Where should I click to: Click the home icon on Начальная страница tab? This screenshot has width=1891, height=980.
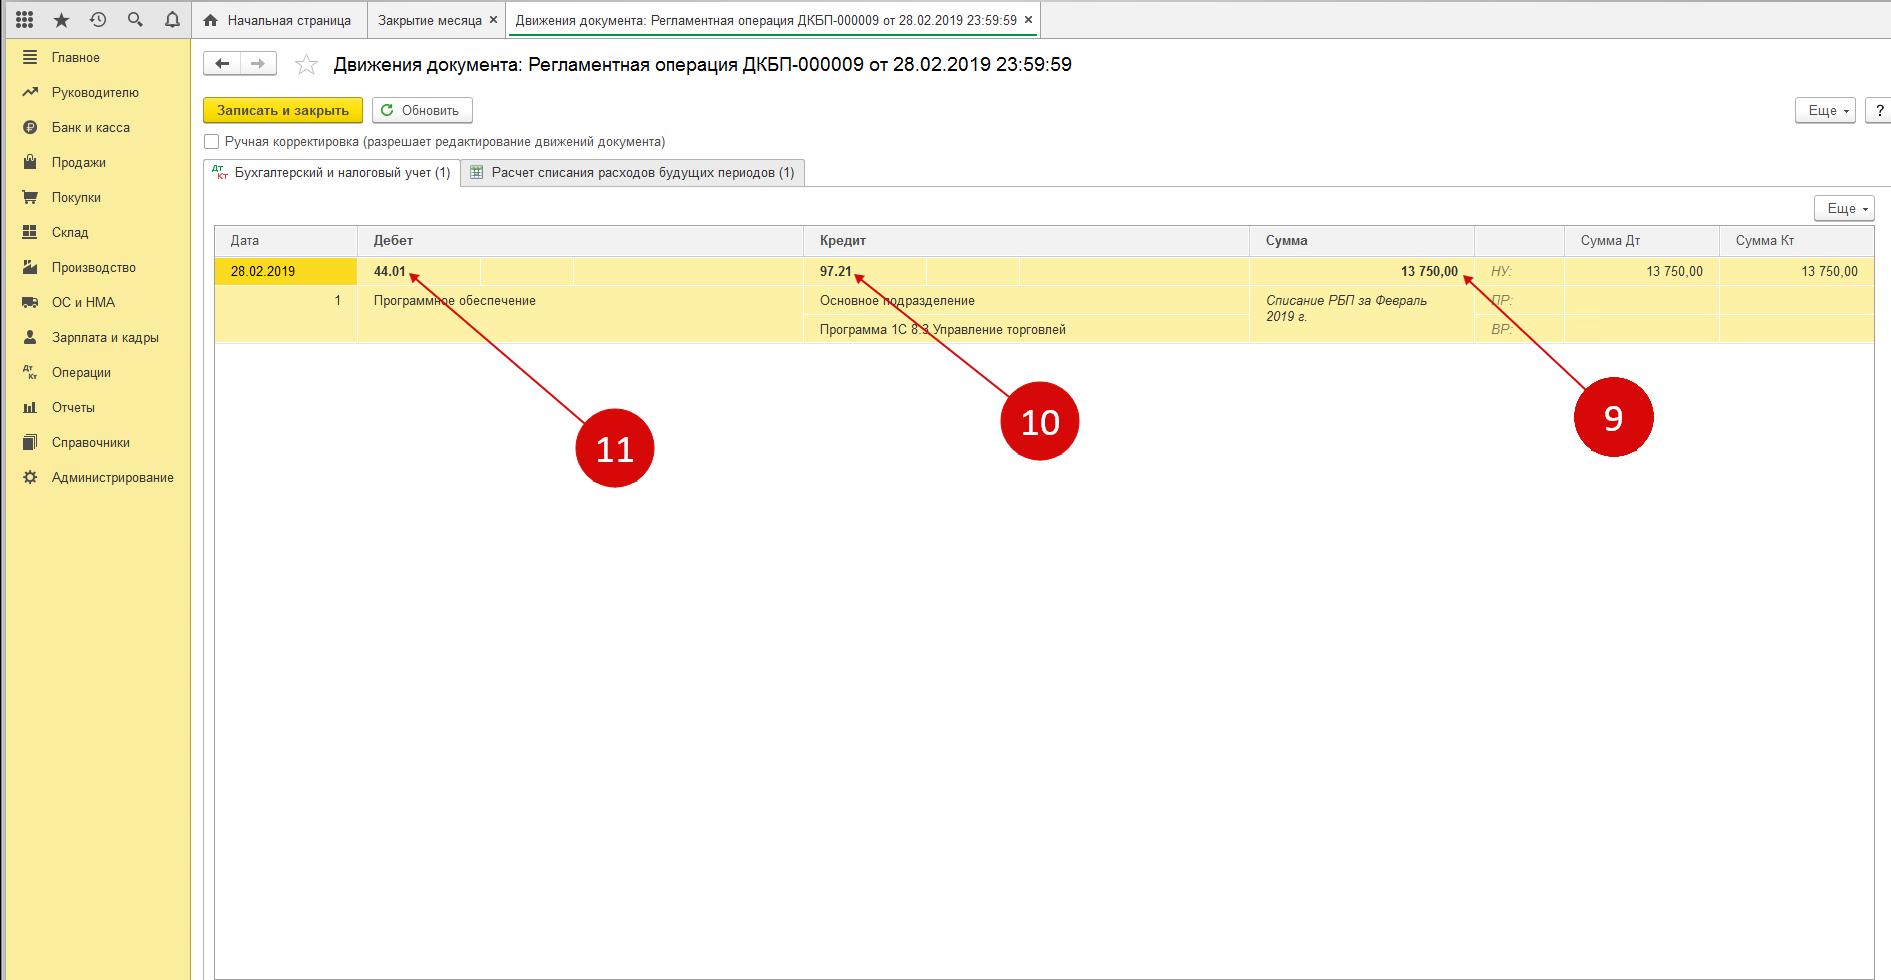click(210, 20)
